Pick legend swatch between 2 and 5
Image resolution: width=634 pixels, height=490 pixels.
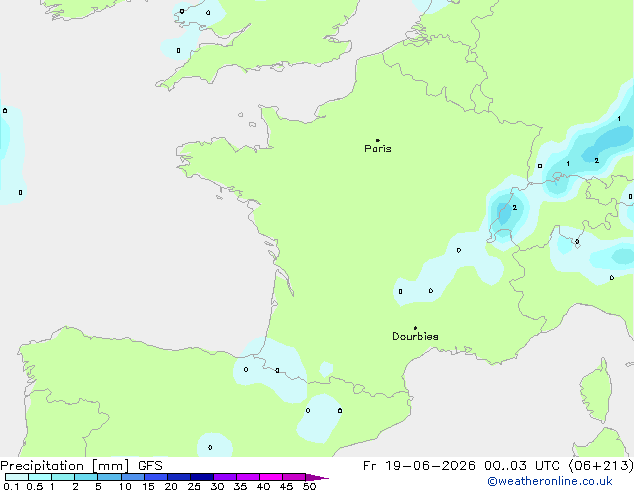[86, 477]
